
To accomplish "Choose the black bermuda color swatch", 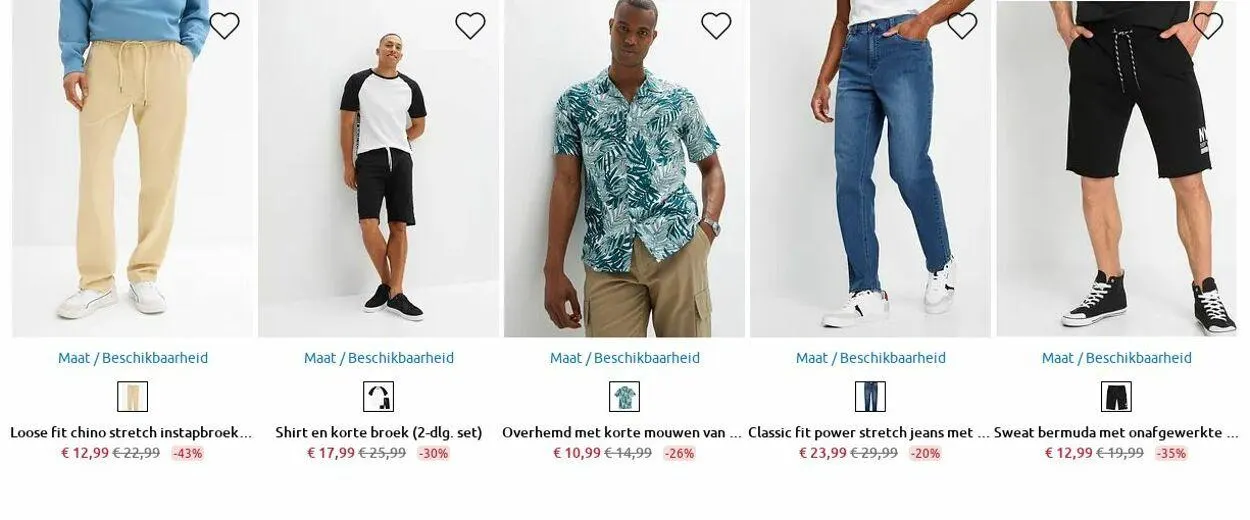I will [x=1117, y=397].
